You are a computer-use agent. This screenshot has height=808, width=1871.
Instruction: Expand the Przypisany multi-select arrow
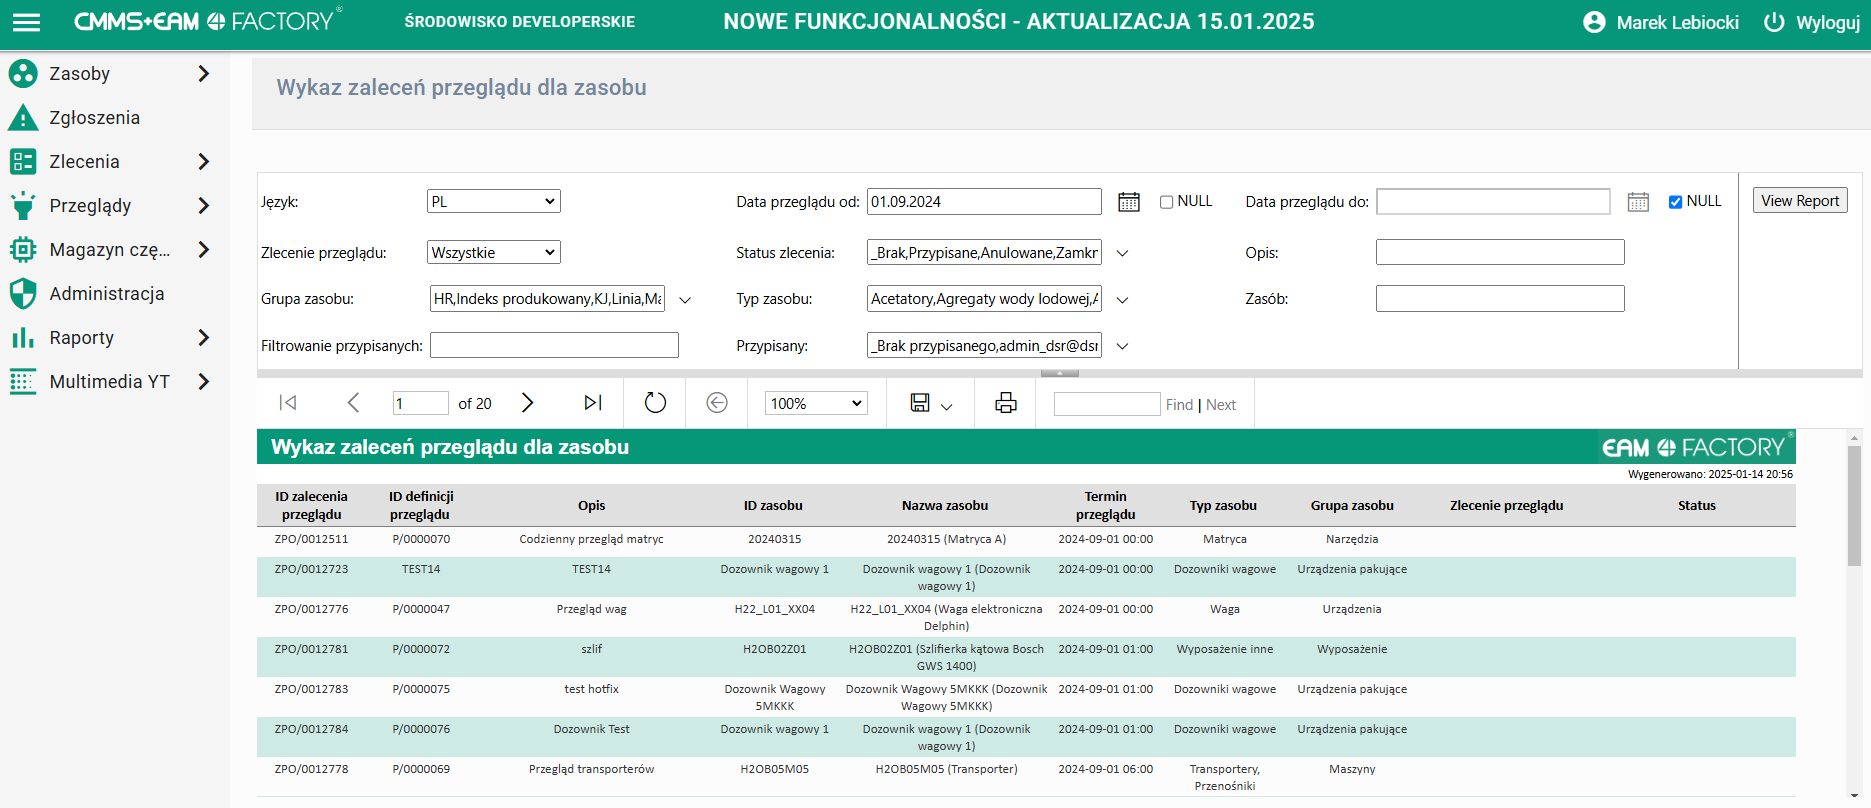pyautogui.click(x=1122, y=347)
